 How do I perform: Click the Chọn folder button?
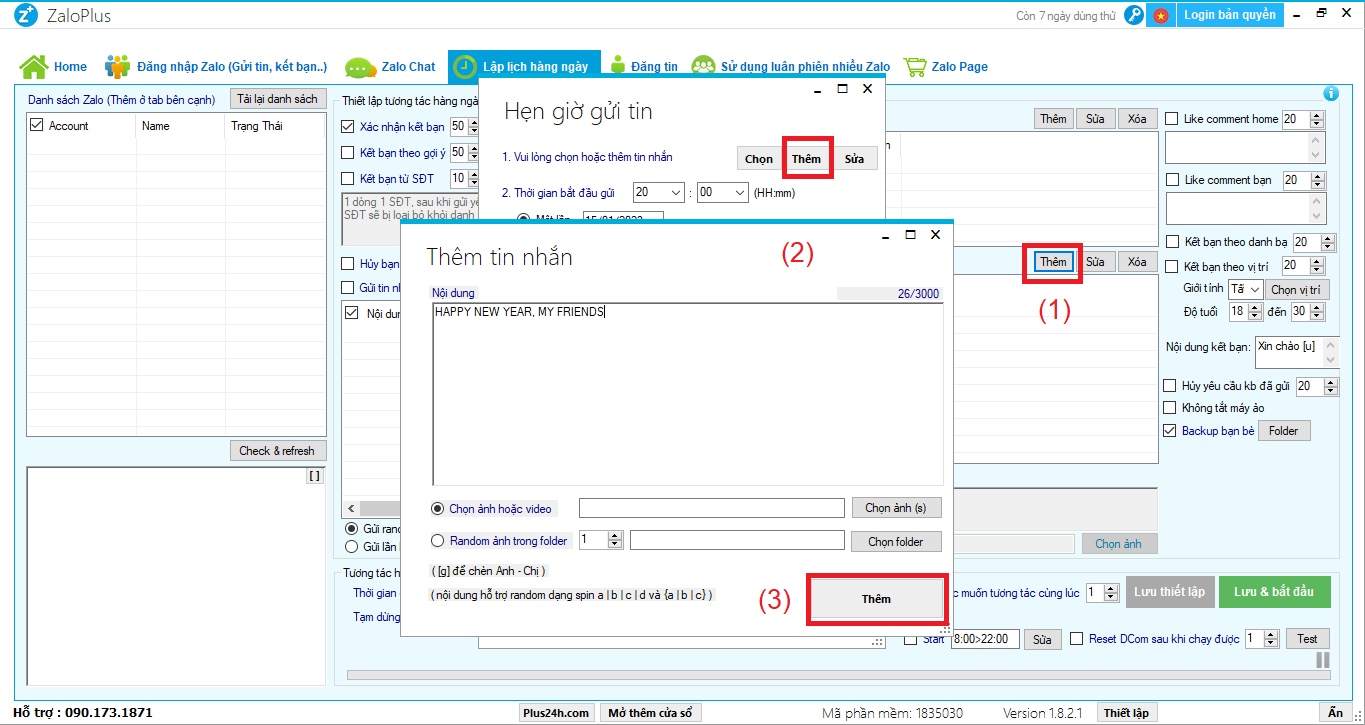[x=896, y=541]
